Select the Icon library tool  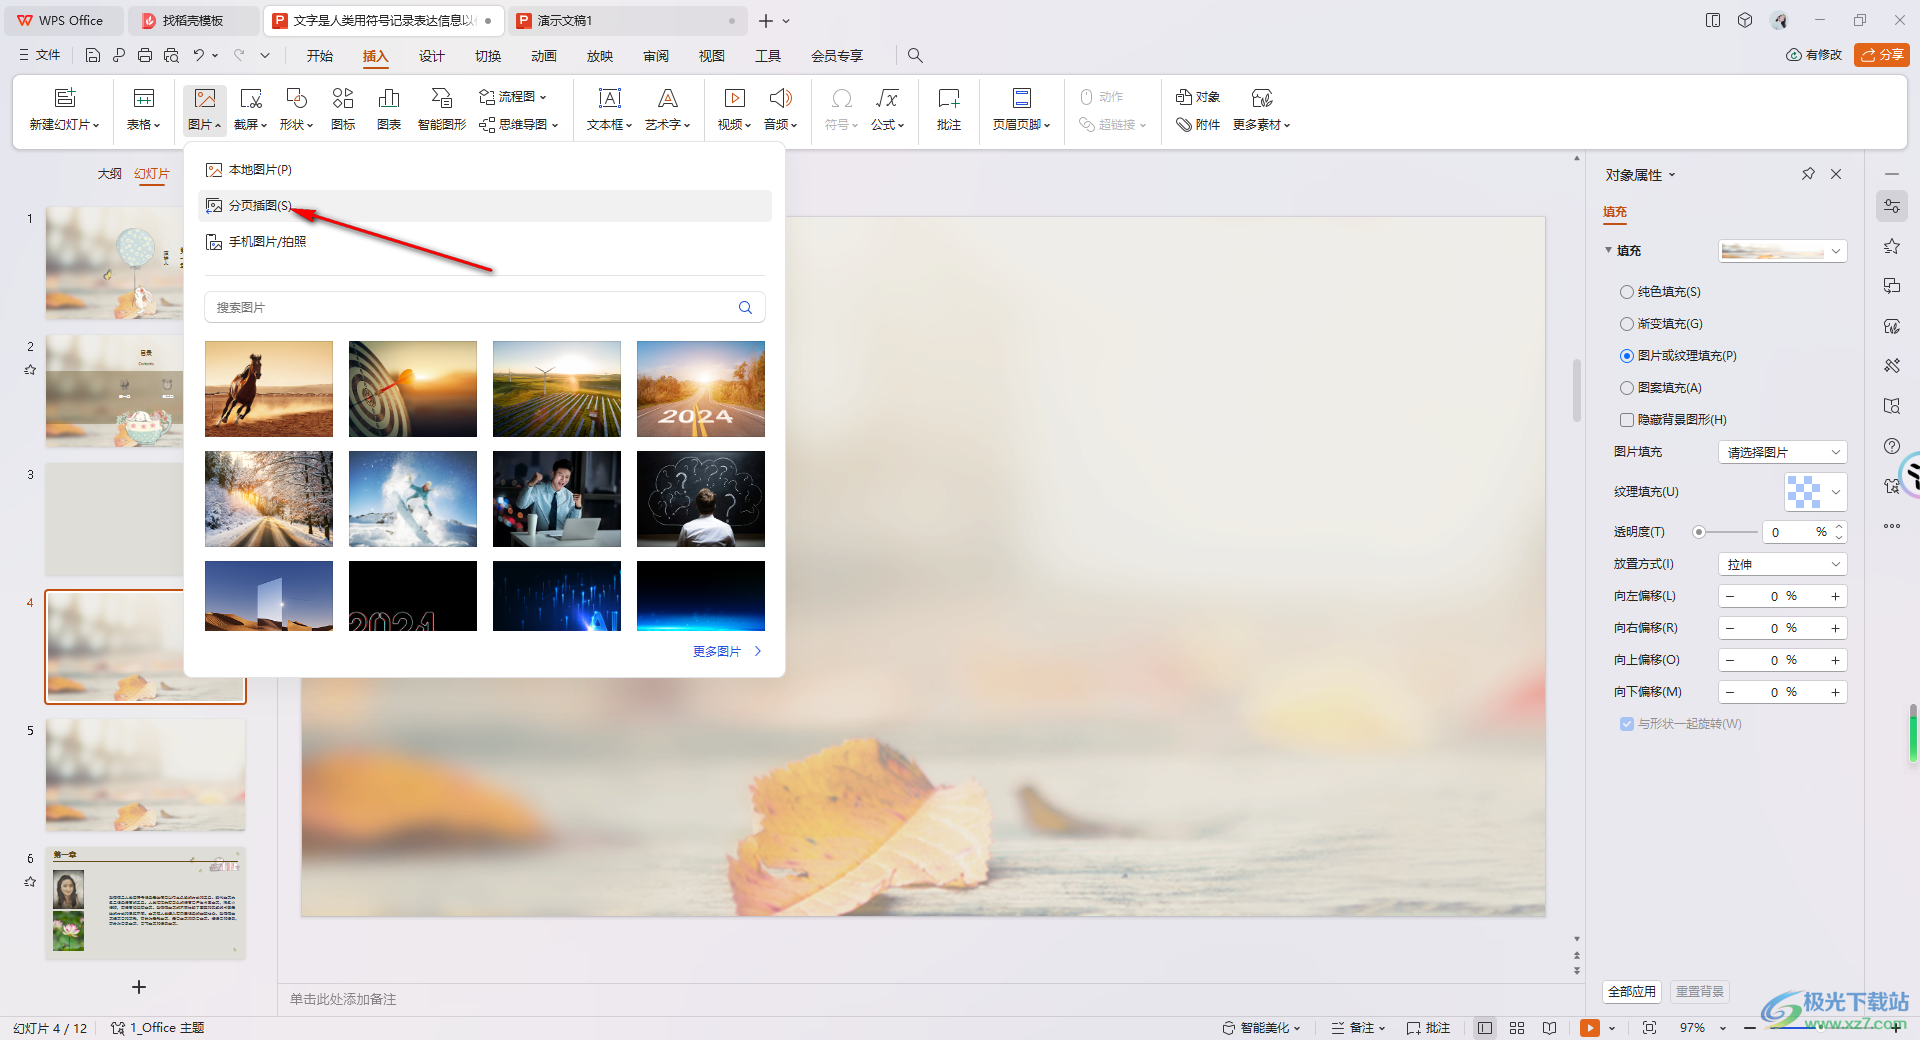coord(343,109)
